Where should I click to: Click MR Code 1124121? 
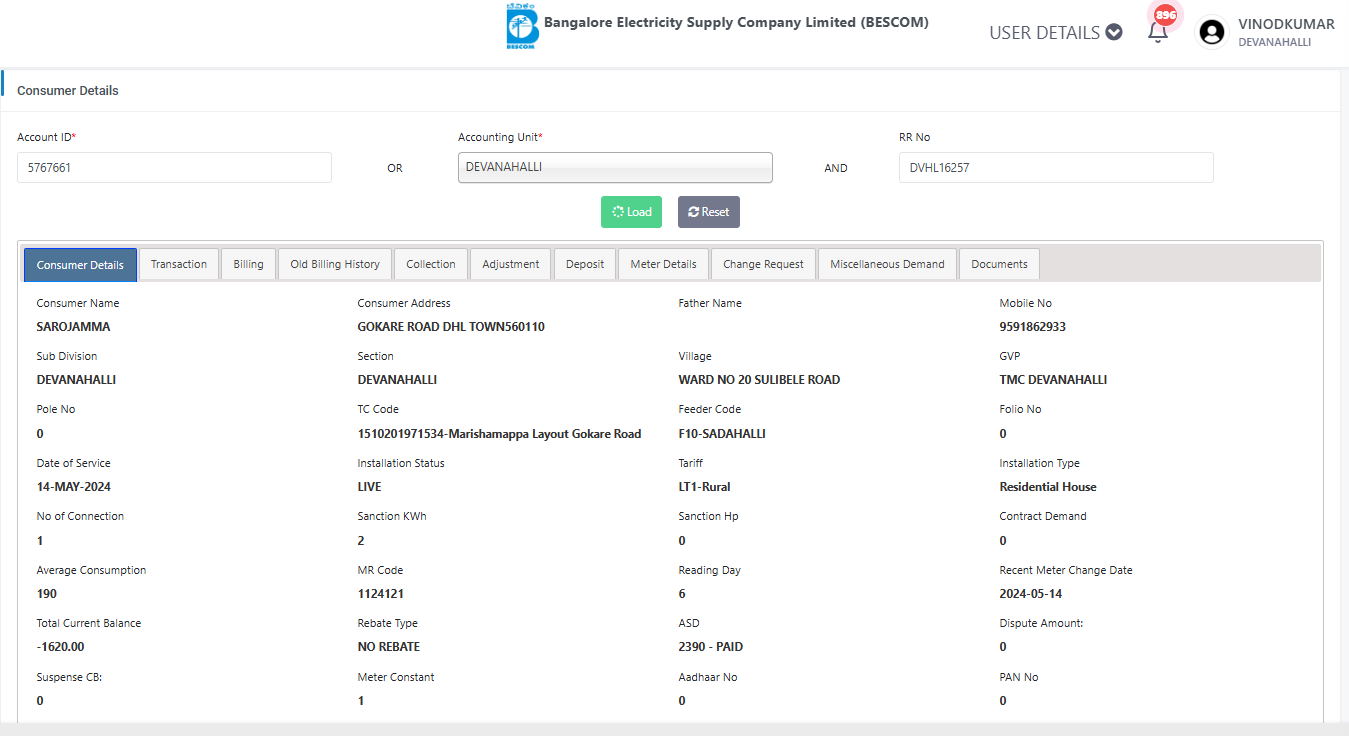point(381,594)
